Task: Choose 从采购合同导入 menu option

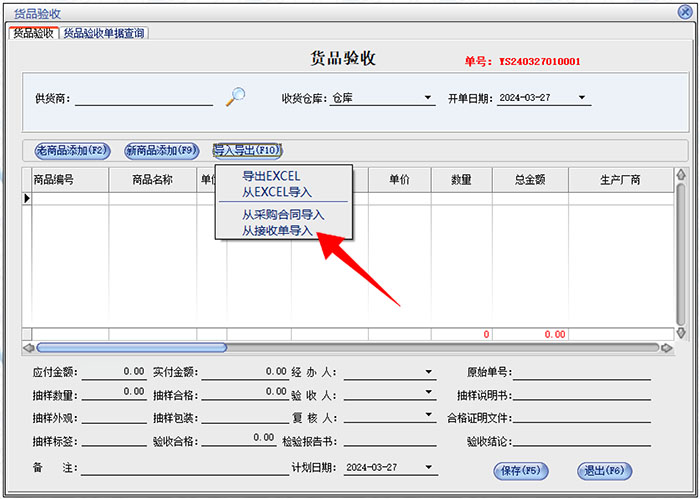Action: (283, 215)
